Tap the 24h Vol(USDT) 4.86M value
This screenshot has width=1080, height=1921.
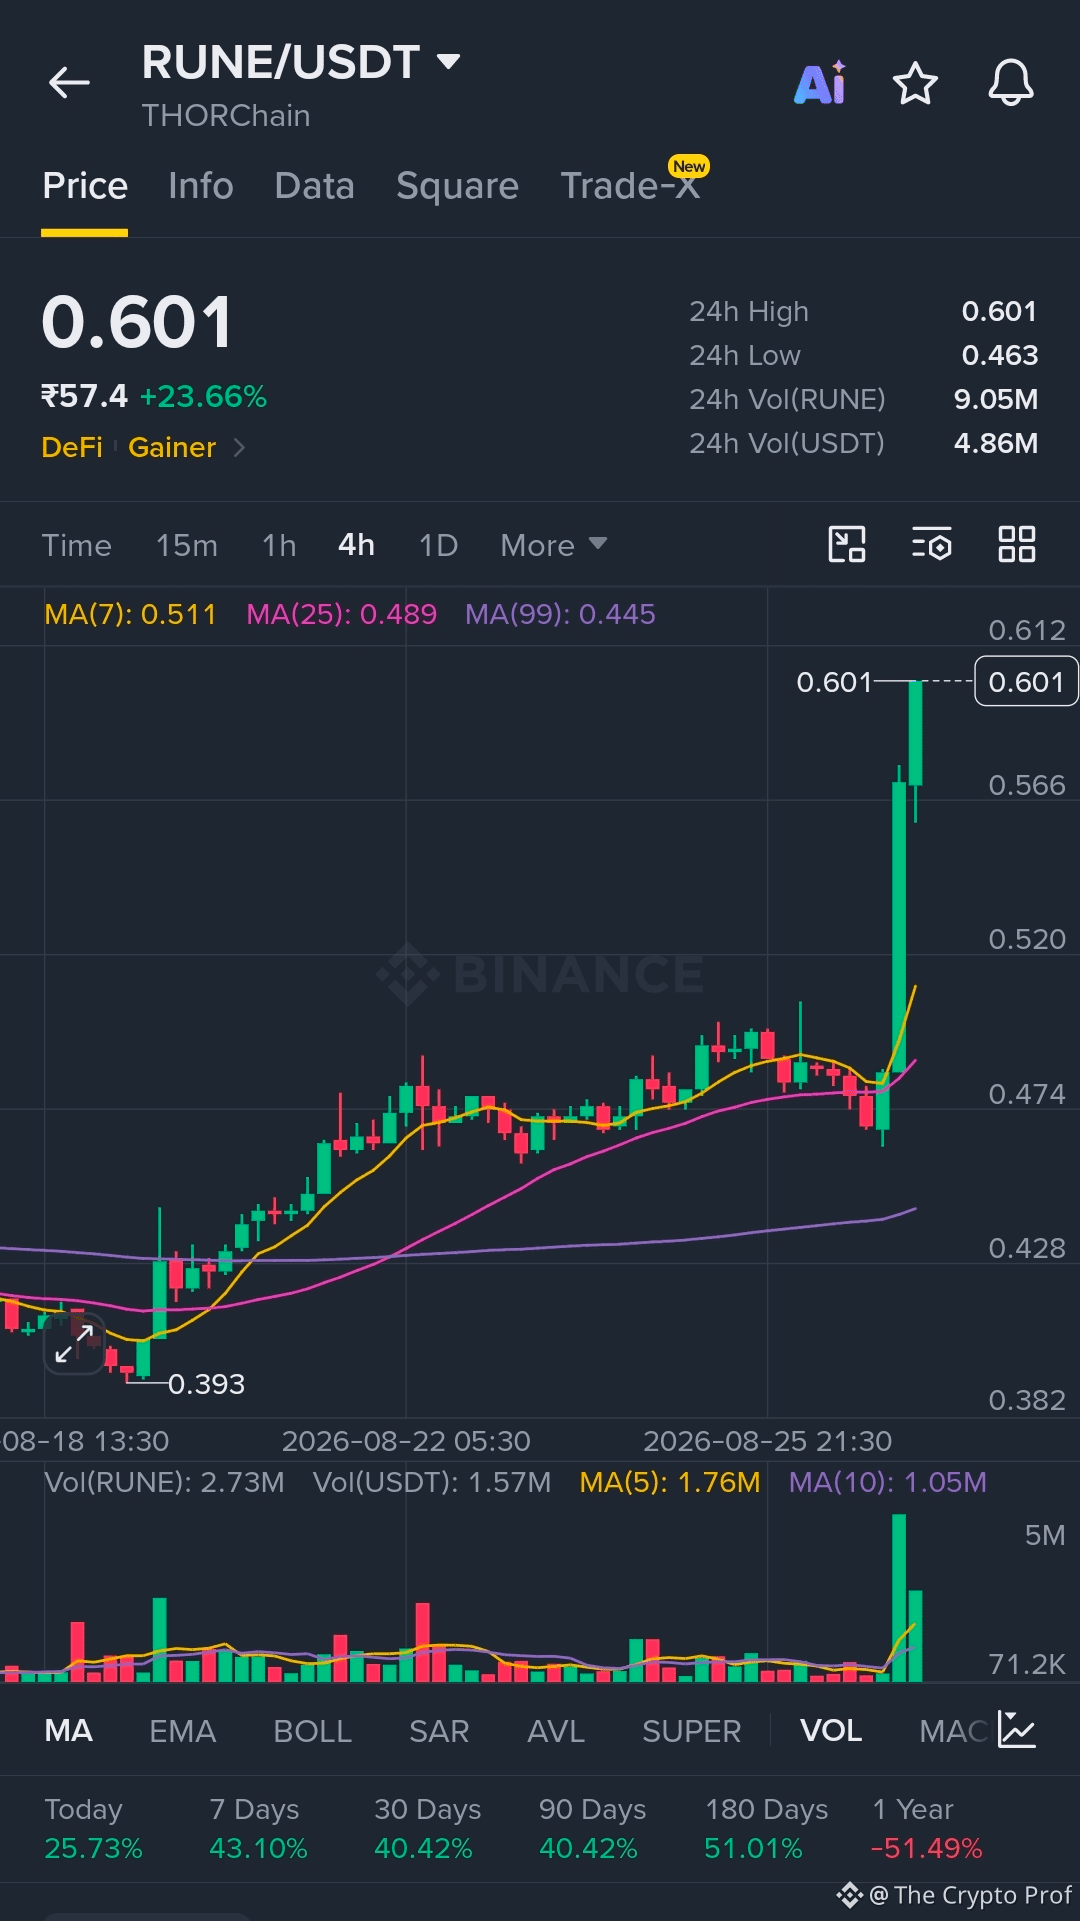995,443
